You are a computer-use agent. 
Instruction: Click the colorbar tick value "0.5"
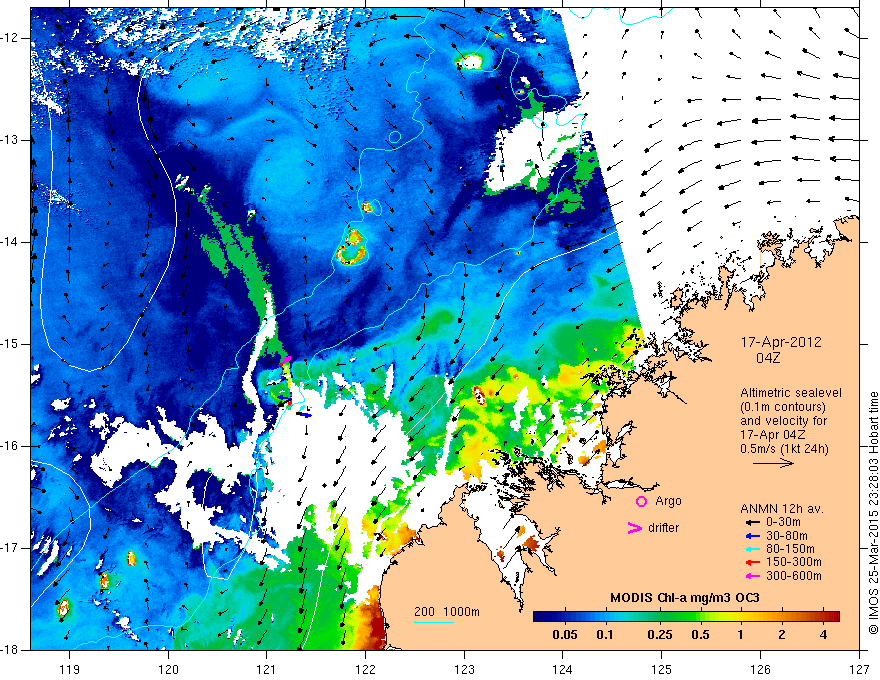[x=700, y=635]
